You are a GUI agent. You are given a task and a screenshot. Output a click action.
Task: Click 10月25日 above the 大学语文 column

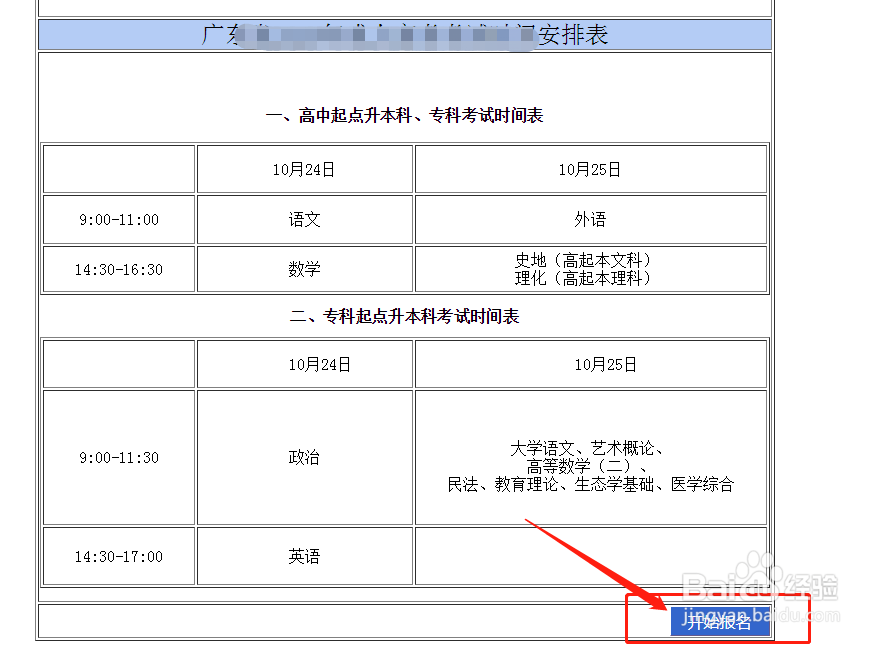pos(606,365)
